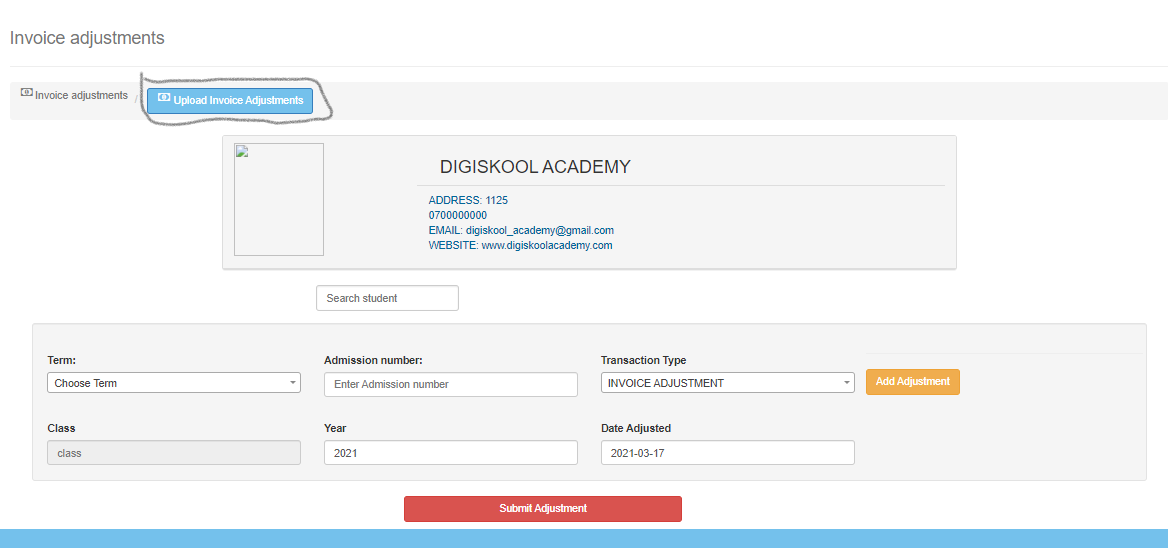Click the DIGISKOOL ACADEMY school title
Image resolution: width=1168 pixels, height=548 pixels.
[x=535, y=167]
